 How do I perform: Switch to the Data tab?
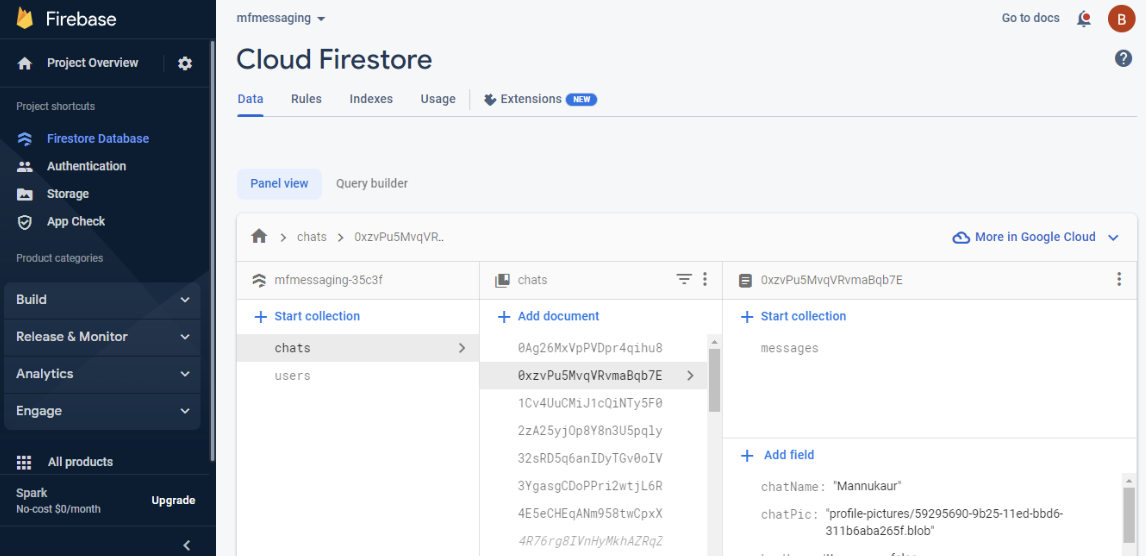[251, 99]
